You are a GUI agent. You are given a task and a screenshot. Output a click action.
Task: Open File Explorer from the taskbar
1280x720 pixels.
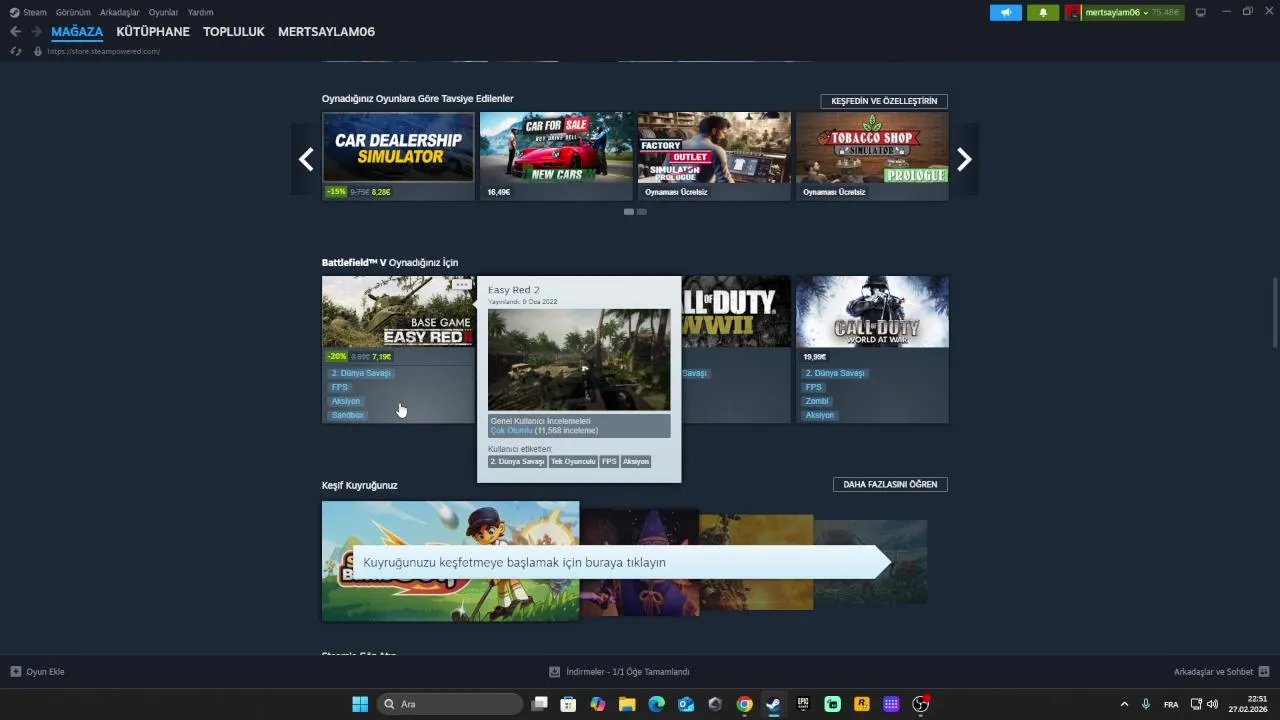coord(627,704)
